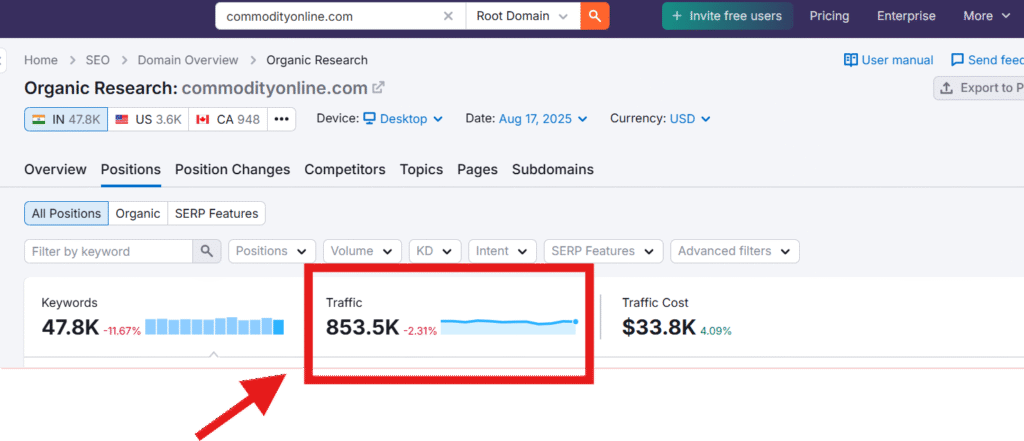Viewport: 1024px width, 441px height.
Task: Open the Intent filter dropdown
Action: click(502, 252)
